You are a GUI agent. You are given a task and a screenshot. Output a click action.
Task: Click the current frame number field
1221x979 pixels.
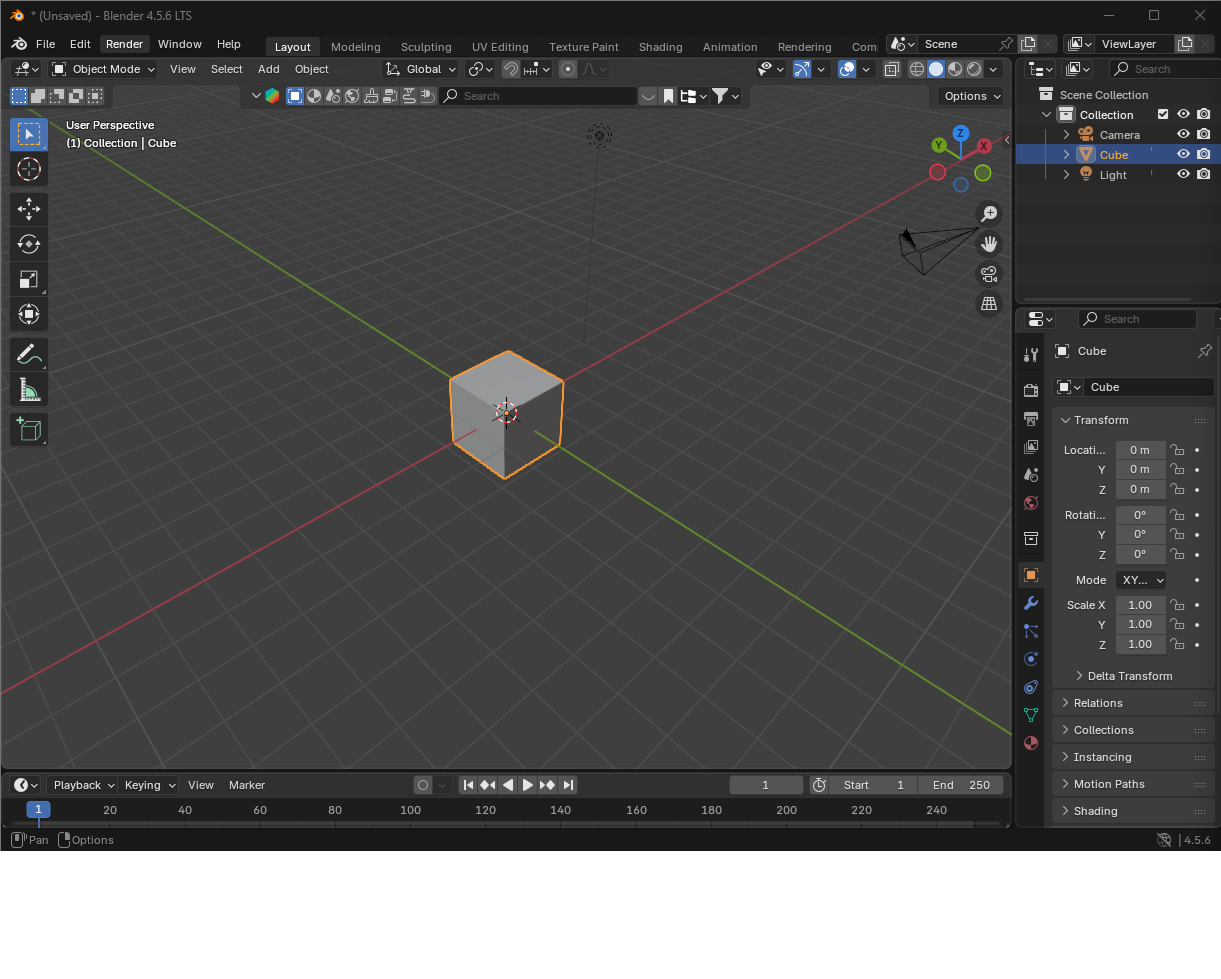[x=766, y=785]
